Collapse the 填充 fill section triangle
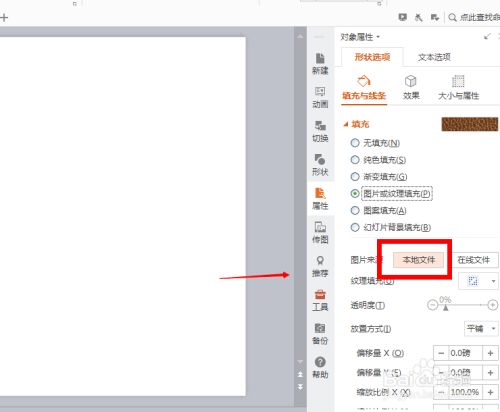This screenshot has height=412, width=500. tap(346, 125)
